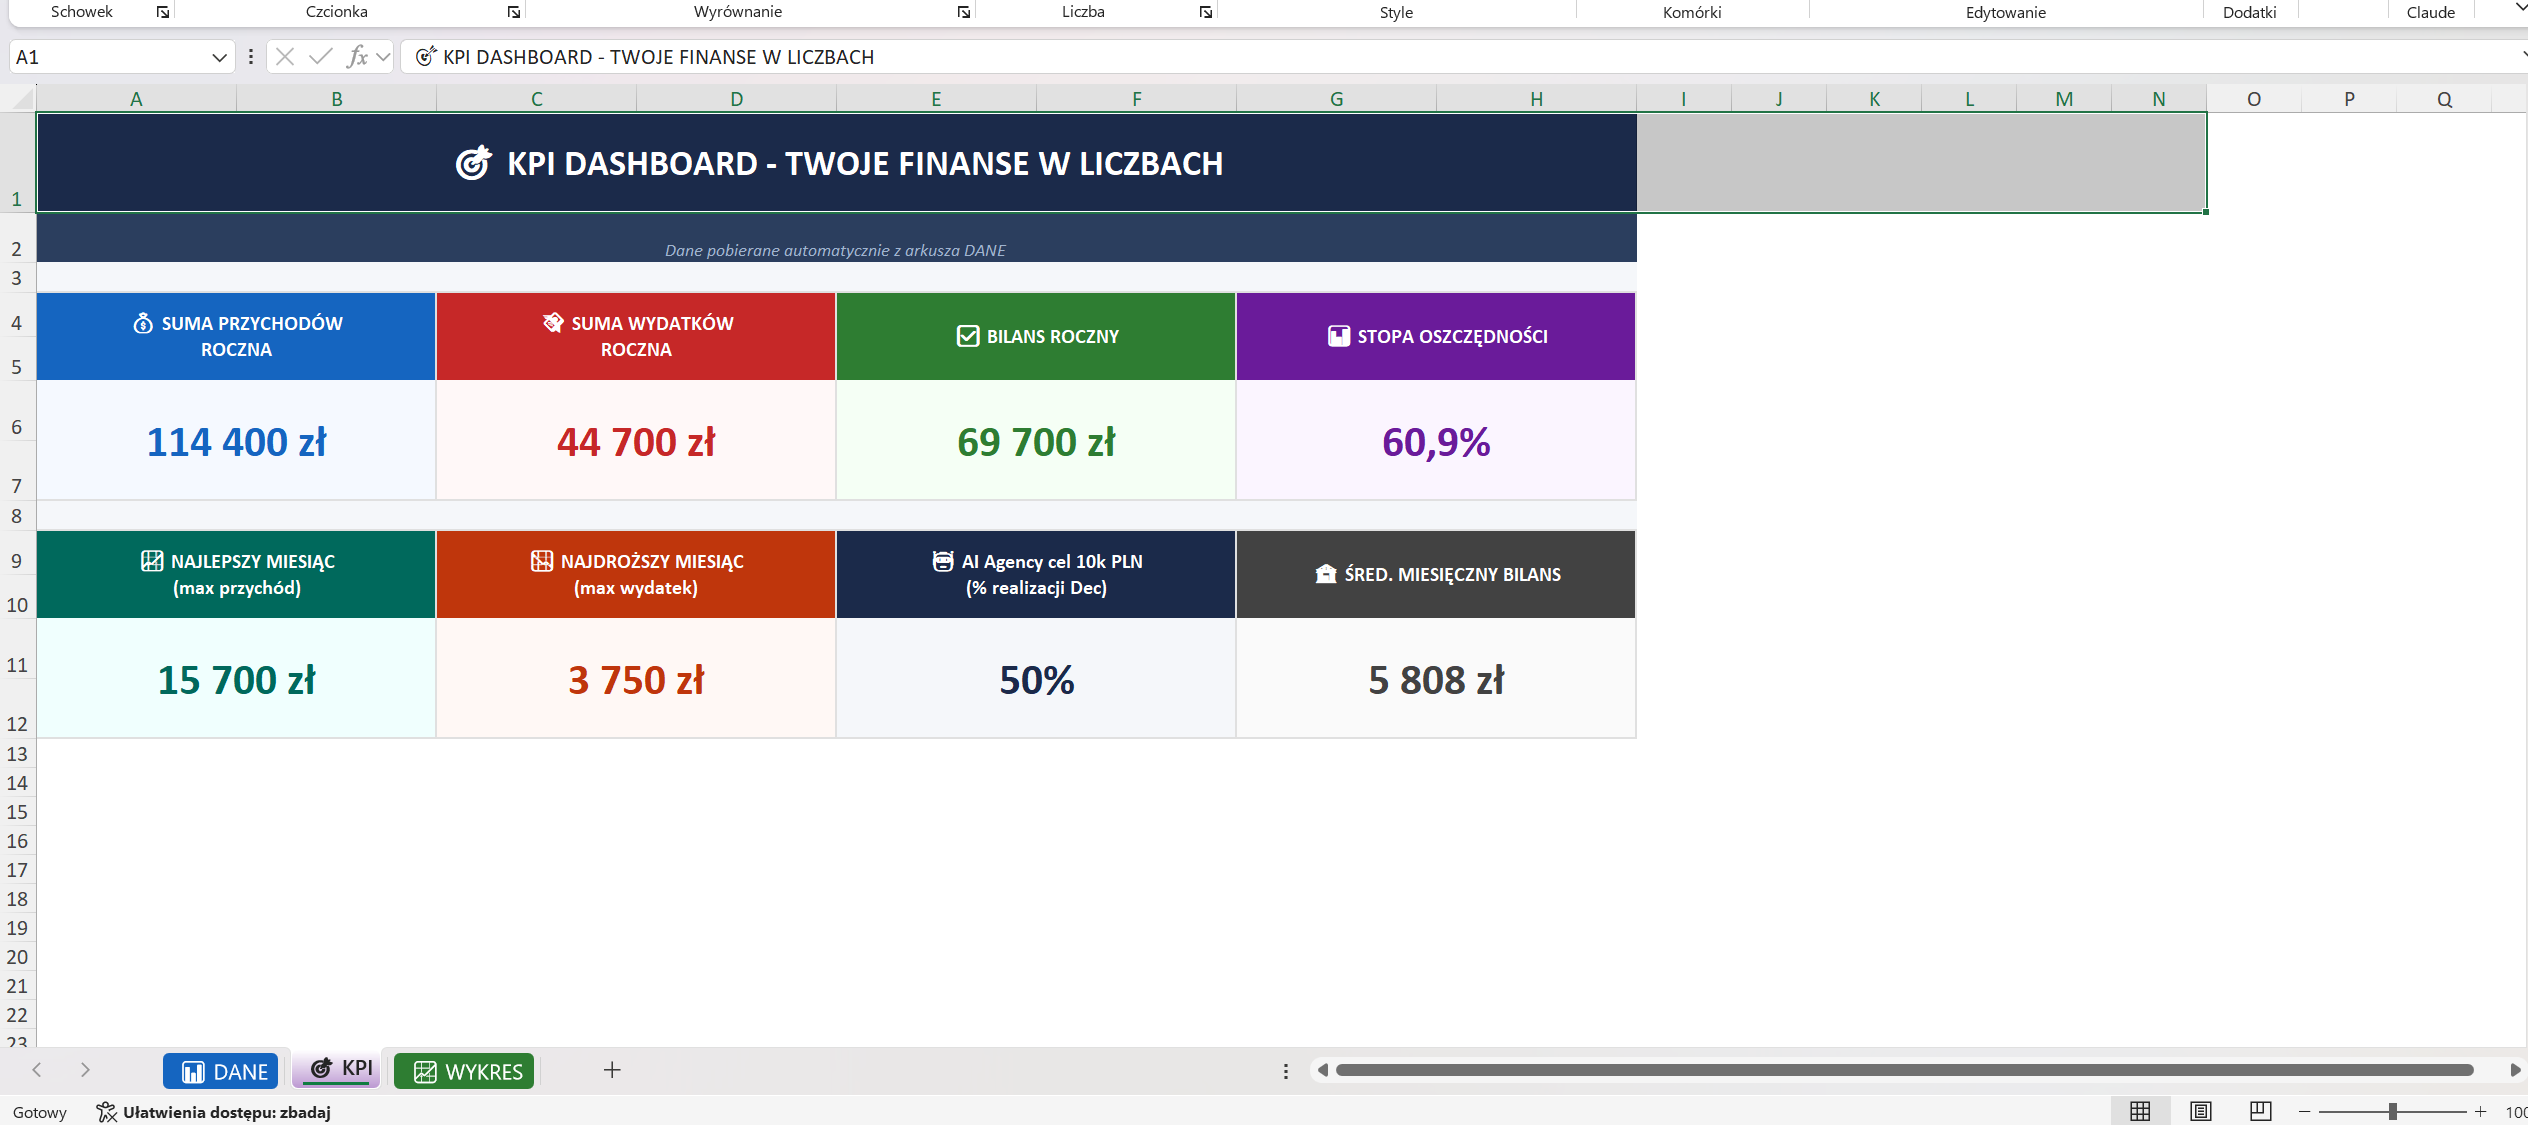The width and height of the screenshot is (2528, 1125).
Task: Switch to the WYKRES sheet tab
Action: pyautogui.click(x=464, y=1071)
